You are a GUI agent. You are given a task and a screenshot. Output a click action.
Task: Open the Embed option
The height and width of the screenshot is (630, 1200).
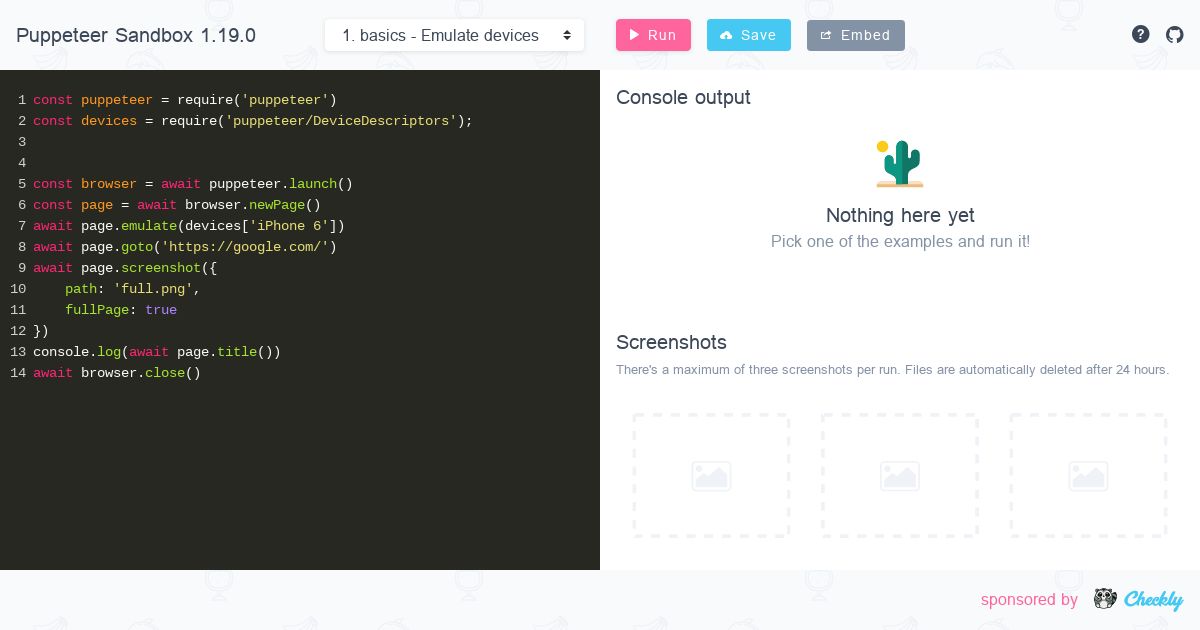point(856,35)
